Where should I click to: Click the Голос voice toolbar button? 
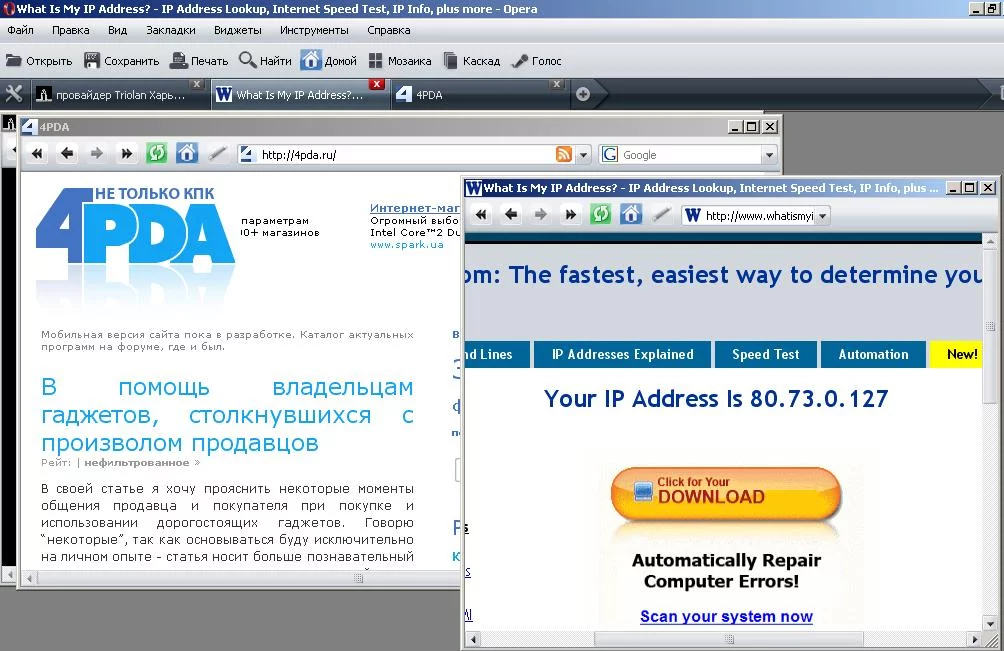click(x=537, y=61)
